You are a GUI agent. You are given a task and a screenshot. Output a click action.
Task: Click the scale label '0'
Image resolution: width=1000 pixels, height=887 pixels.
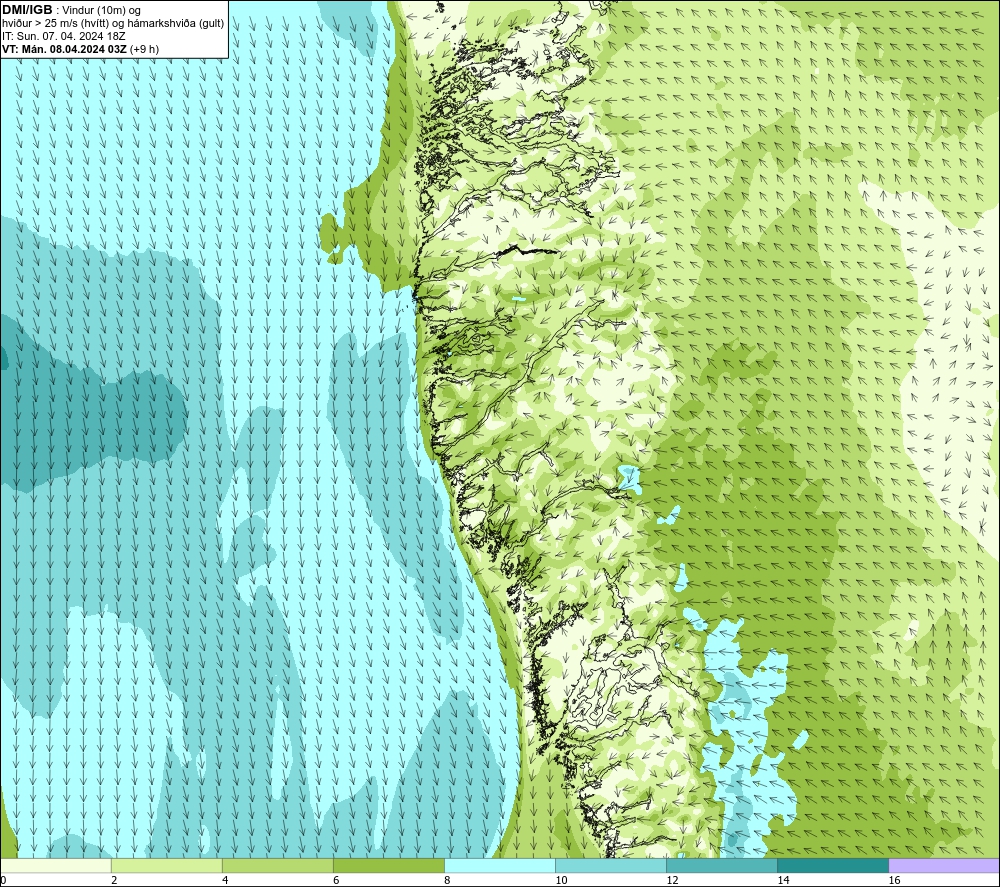pos(3,880)
